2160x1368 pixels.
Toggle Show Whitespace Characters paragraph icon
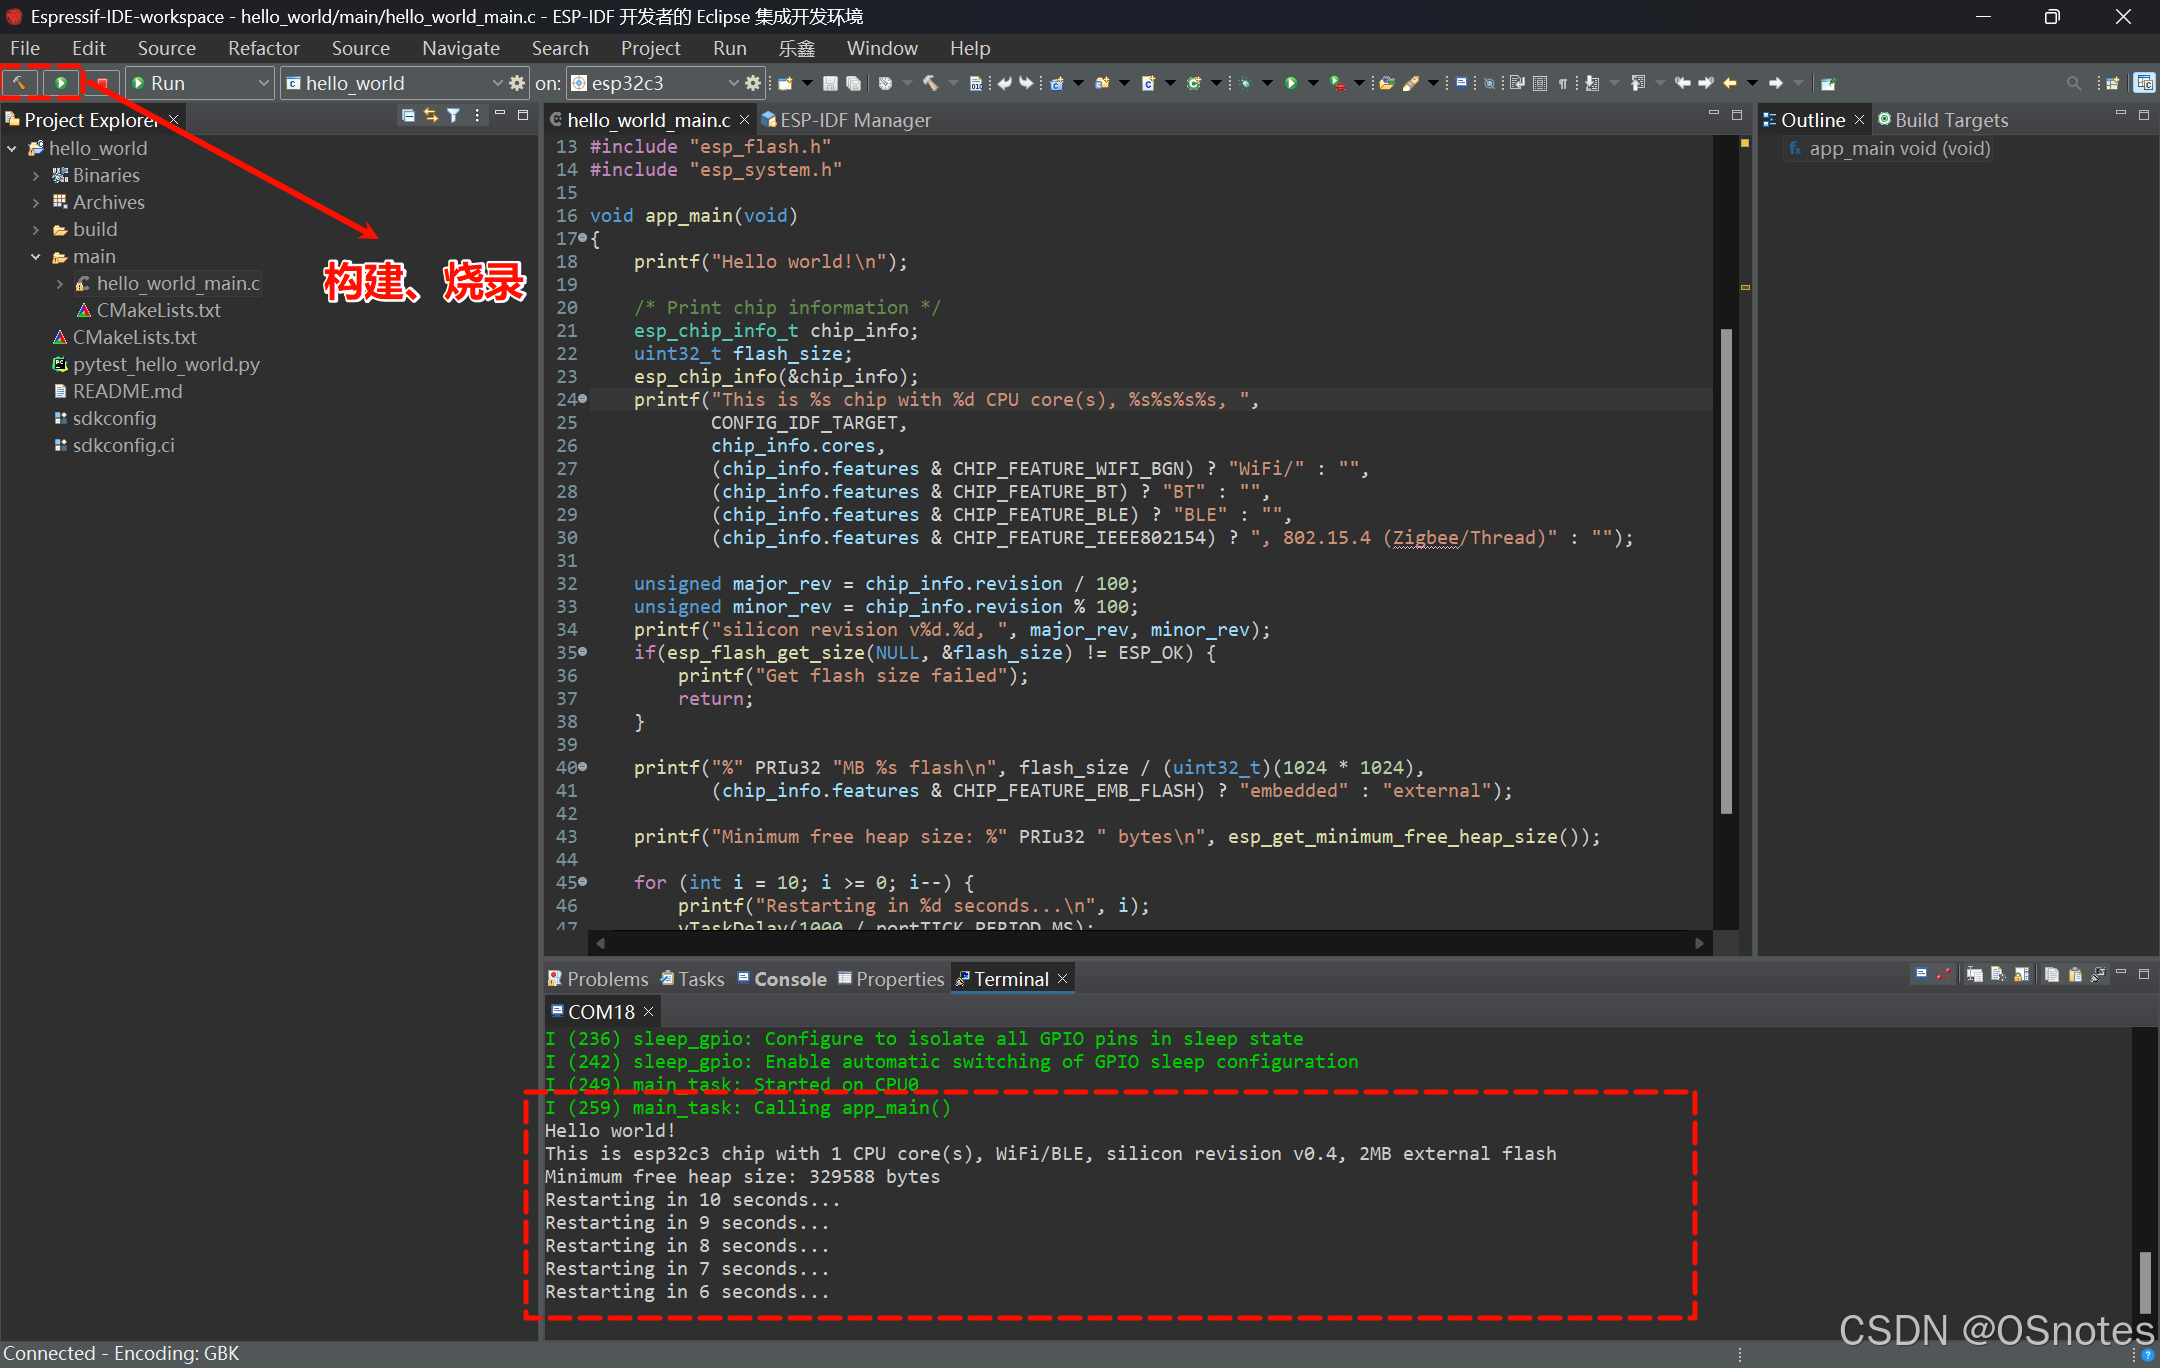(x=1562, y=83)
